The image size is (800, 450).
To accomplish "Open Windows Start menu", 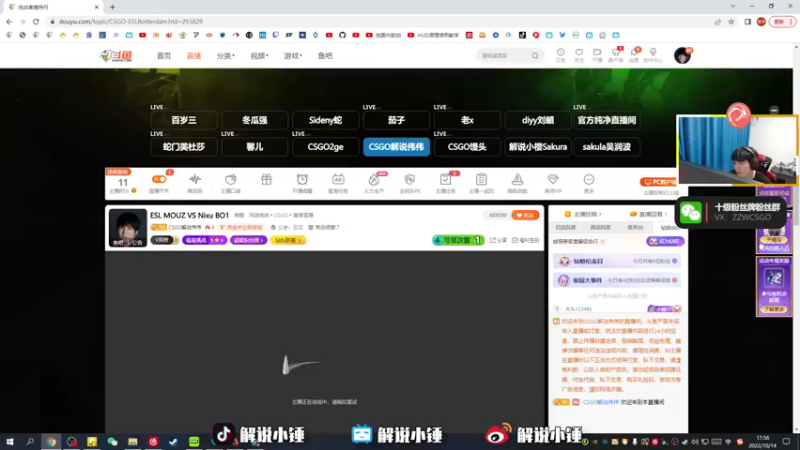I will (x=10, y=441).
